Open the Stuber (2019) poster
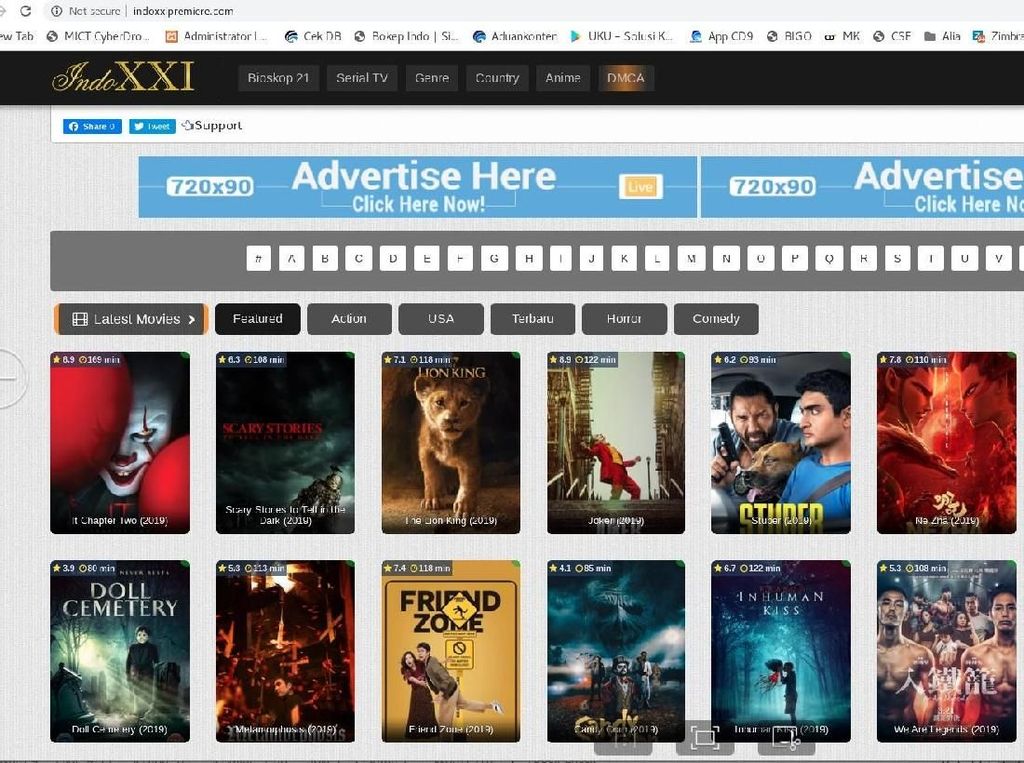Screen dimensions: 1024x763 781,443
